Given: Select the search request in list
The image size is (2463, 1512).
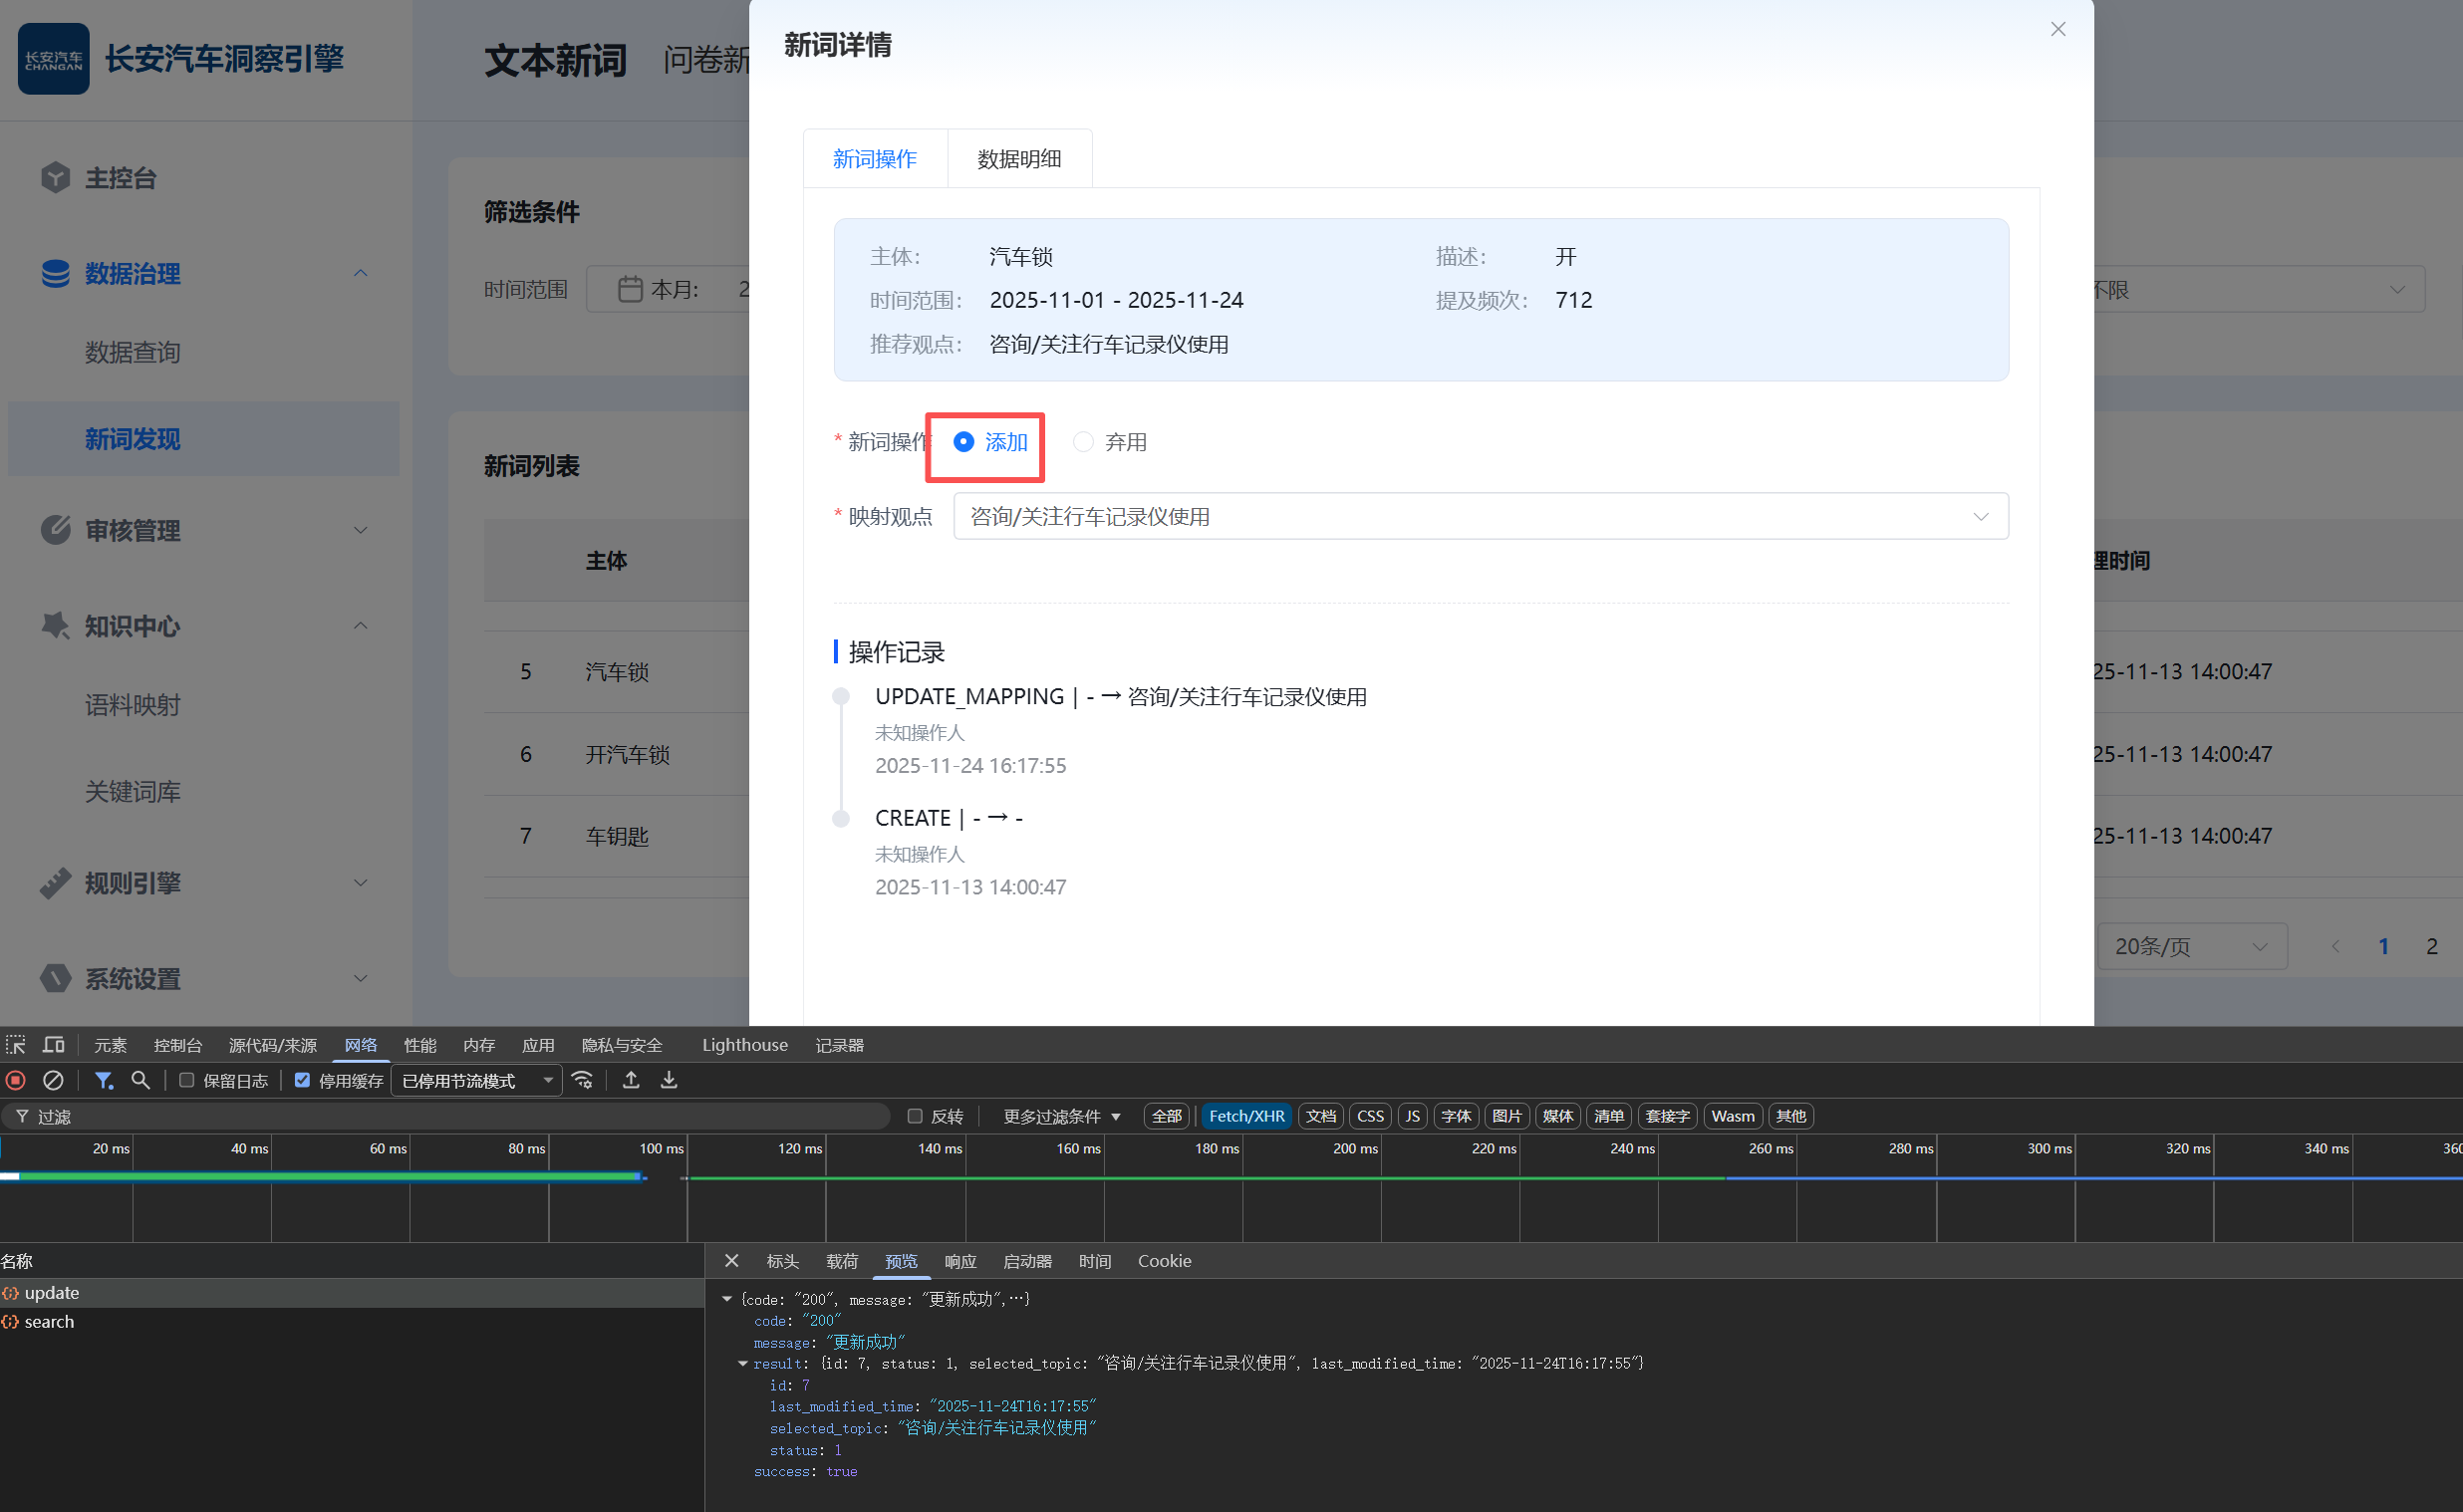Looking at the screenshot, I should (x=49, y=1322).
